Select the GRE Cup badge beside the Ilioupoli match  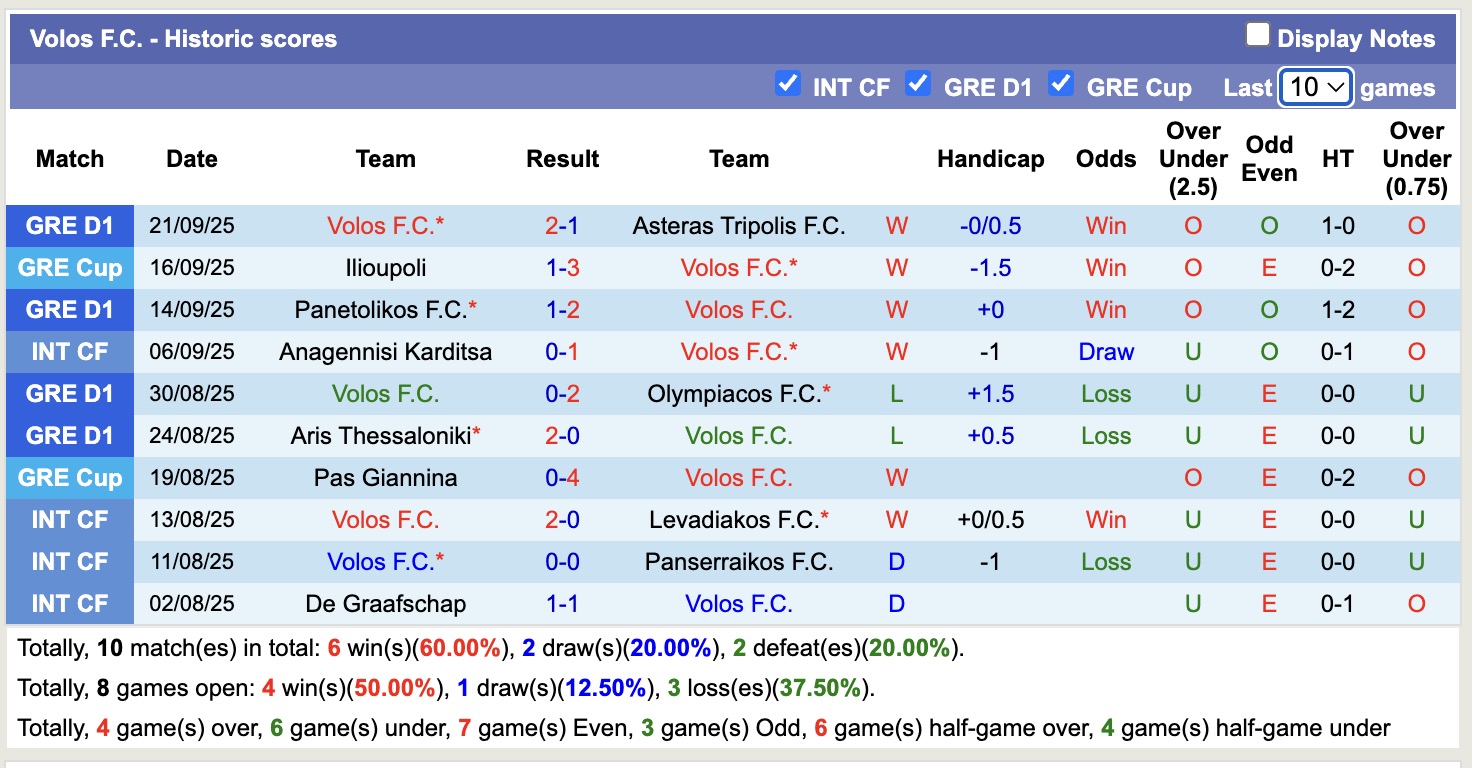(x=68, y=267)
